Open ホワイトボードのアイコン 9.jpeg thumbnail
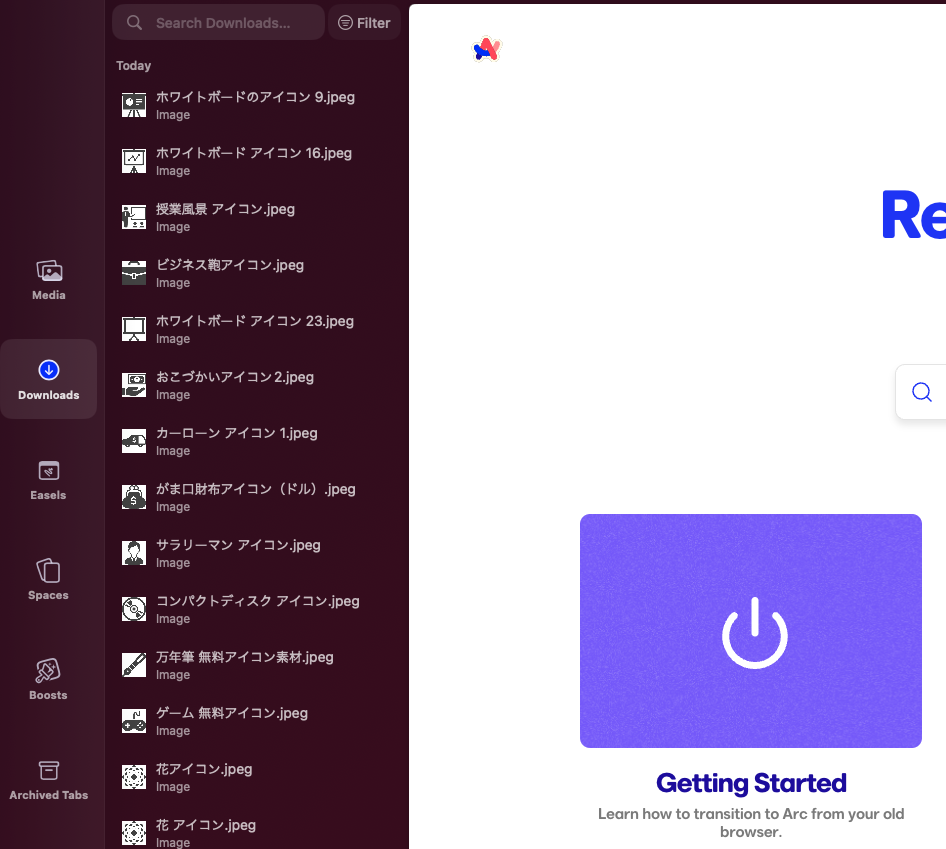 point(134,106)
